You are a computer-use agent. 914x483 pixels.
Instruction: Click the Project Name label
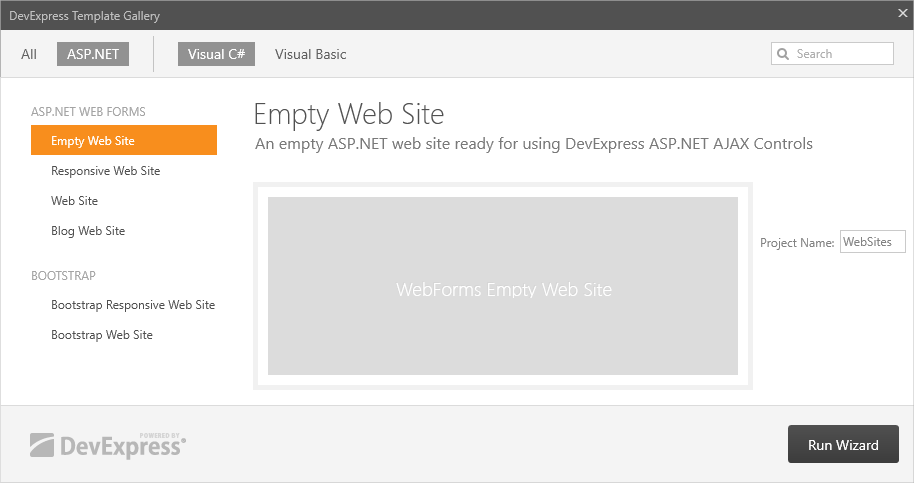[797, 243]
